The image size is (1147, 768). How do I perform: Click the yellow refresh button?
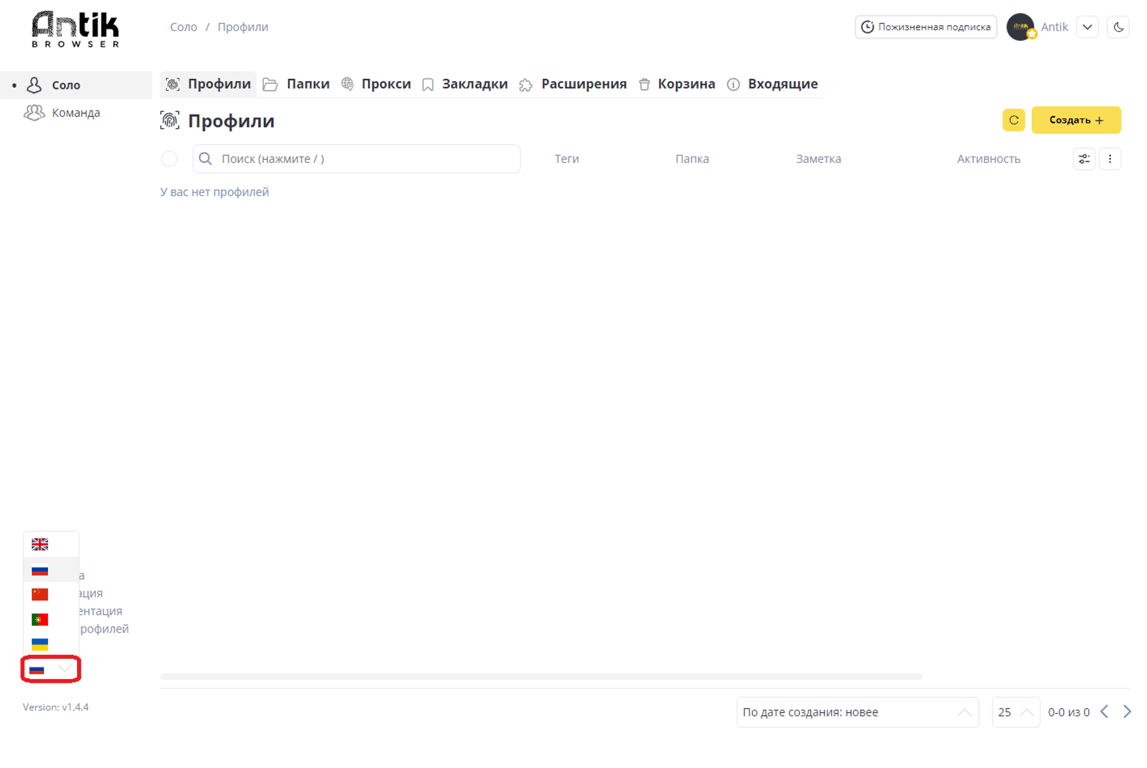coord(1014,120)
